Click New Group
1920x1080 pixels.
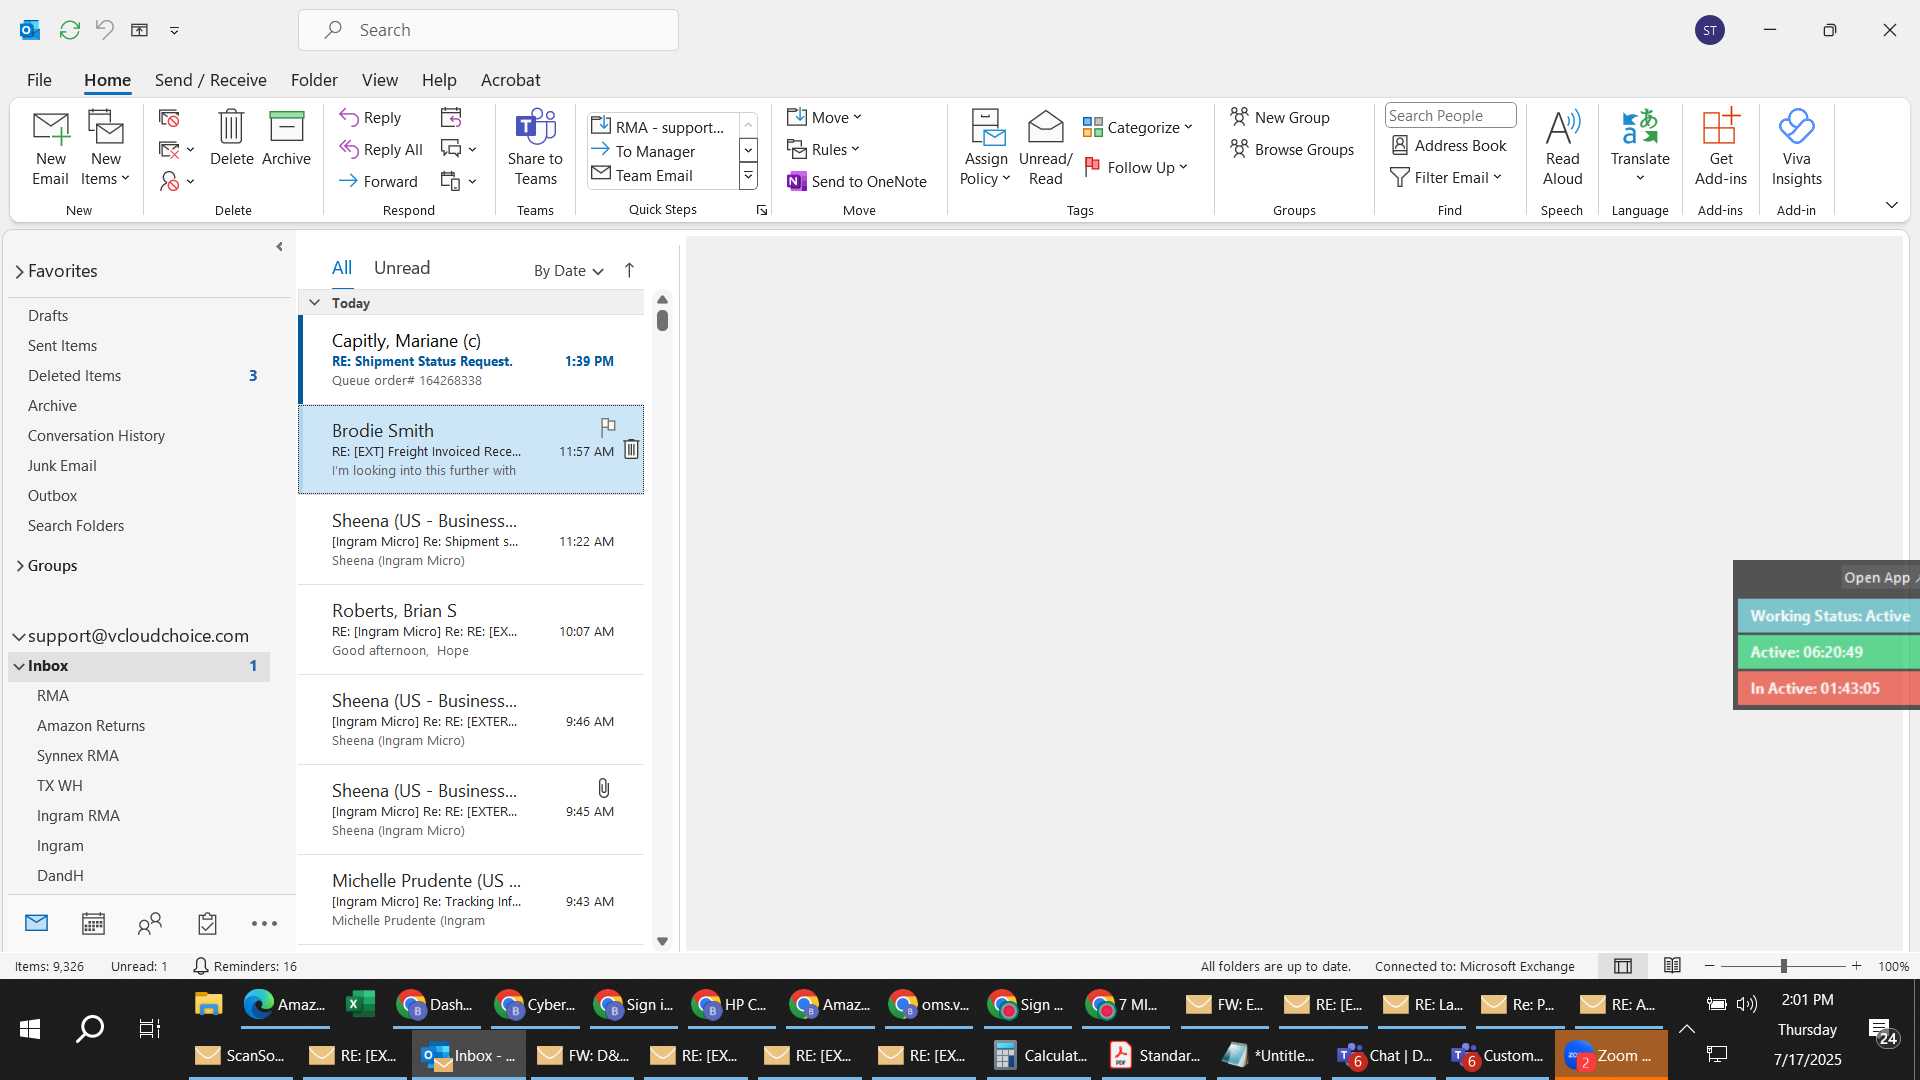(x=1280, y=117)
